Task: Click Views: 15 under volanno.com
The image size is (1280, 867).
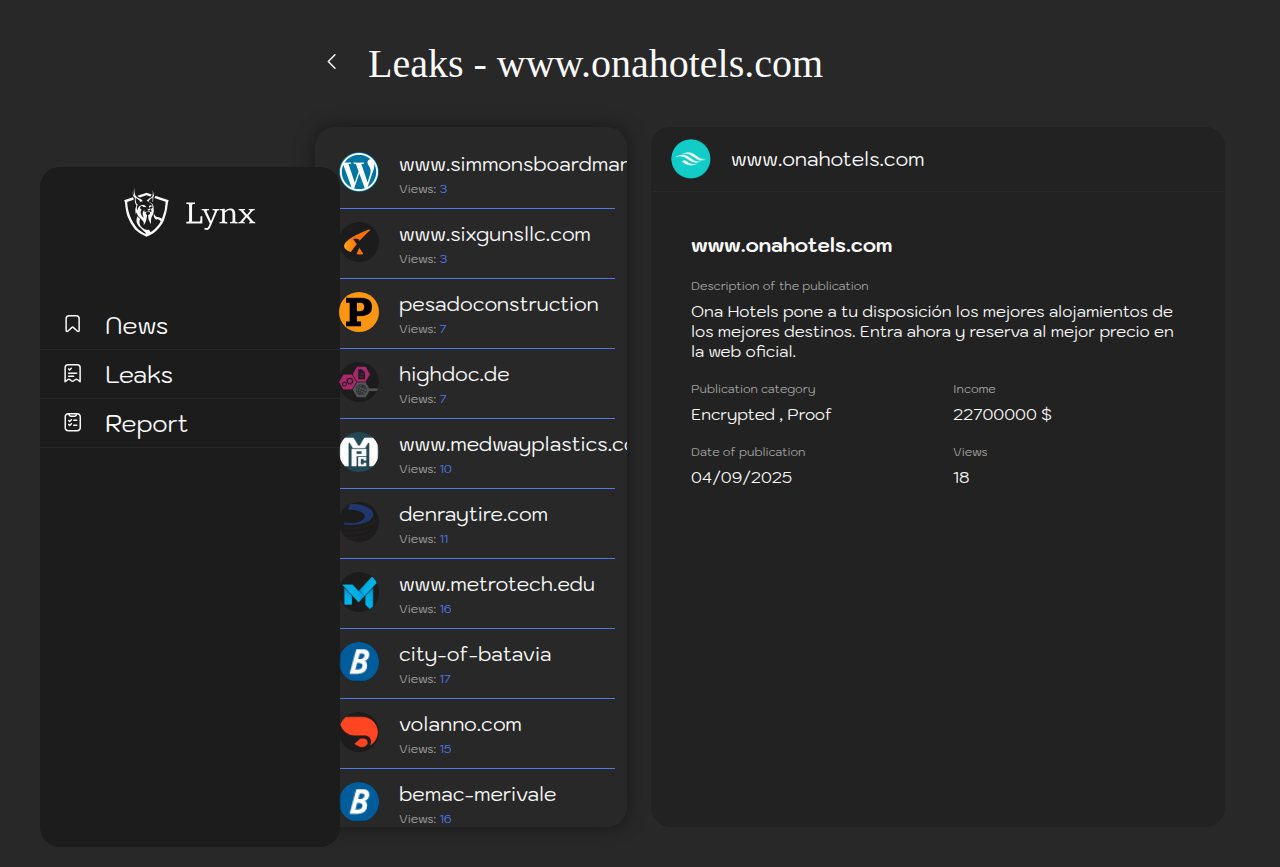Action: [425, 749]
